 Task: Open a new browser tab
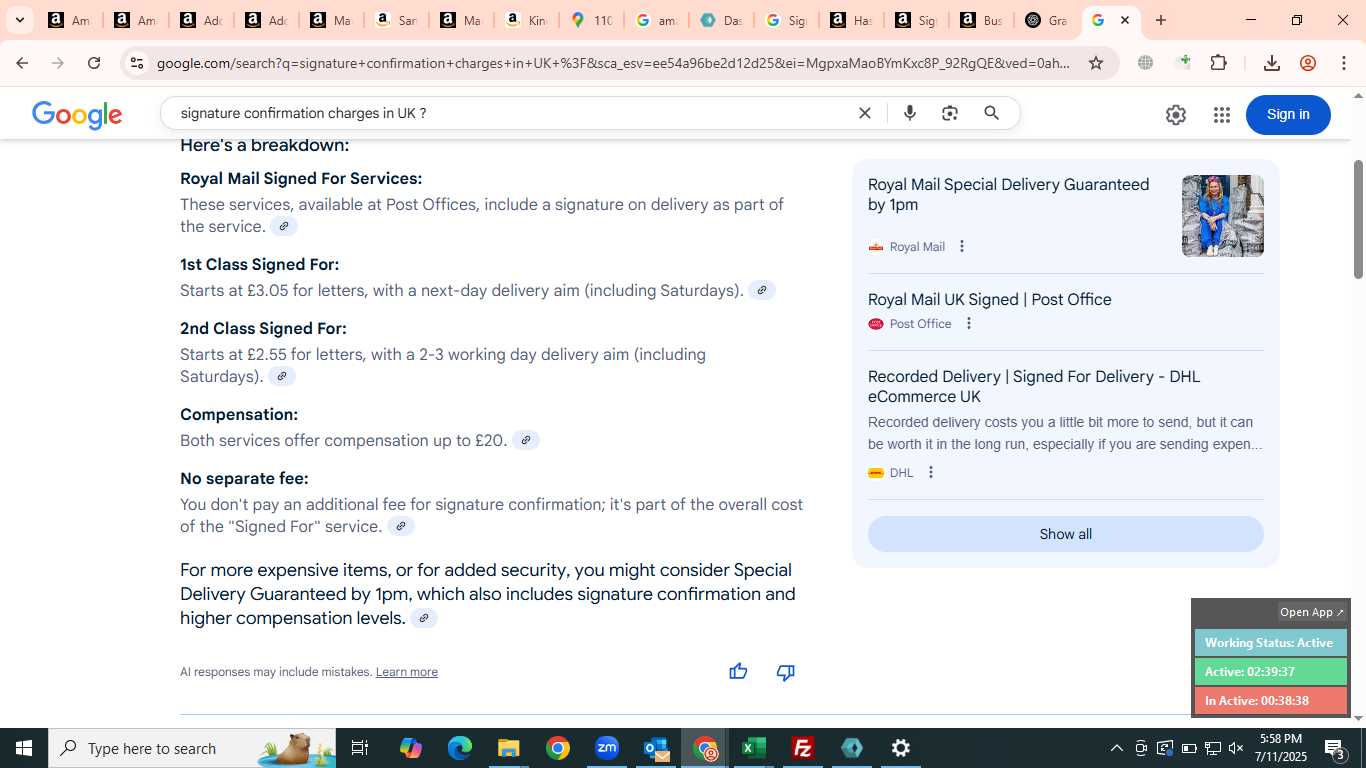click(1161, 20)
